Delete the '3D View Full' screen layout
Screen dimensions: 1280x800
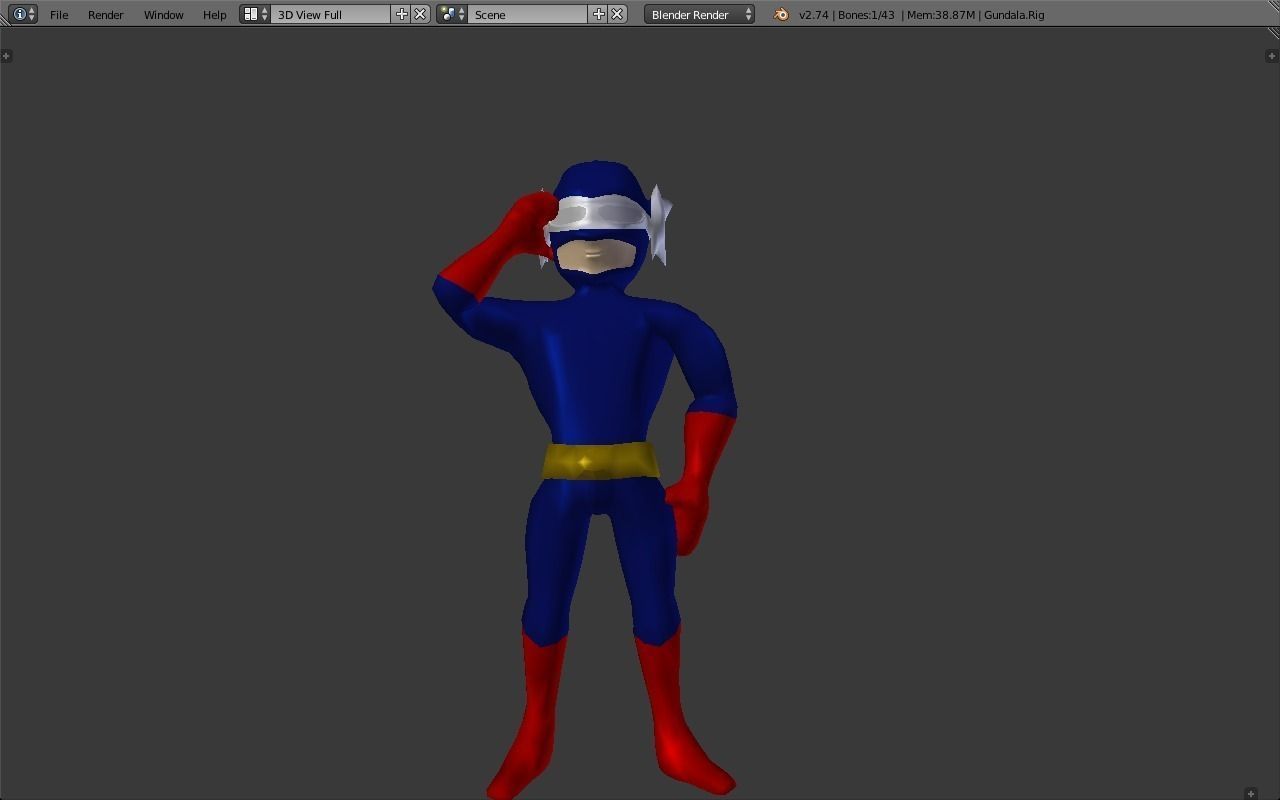(x=421, y=14)
